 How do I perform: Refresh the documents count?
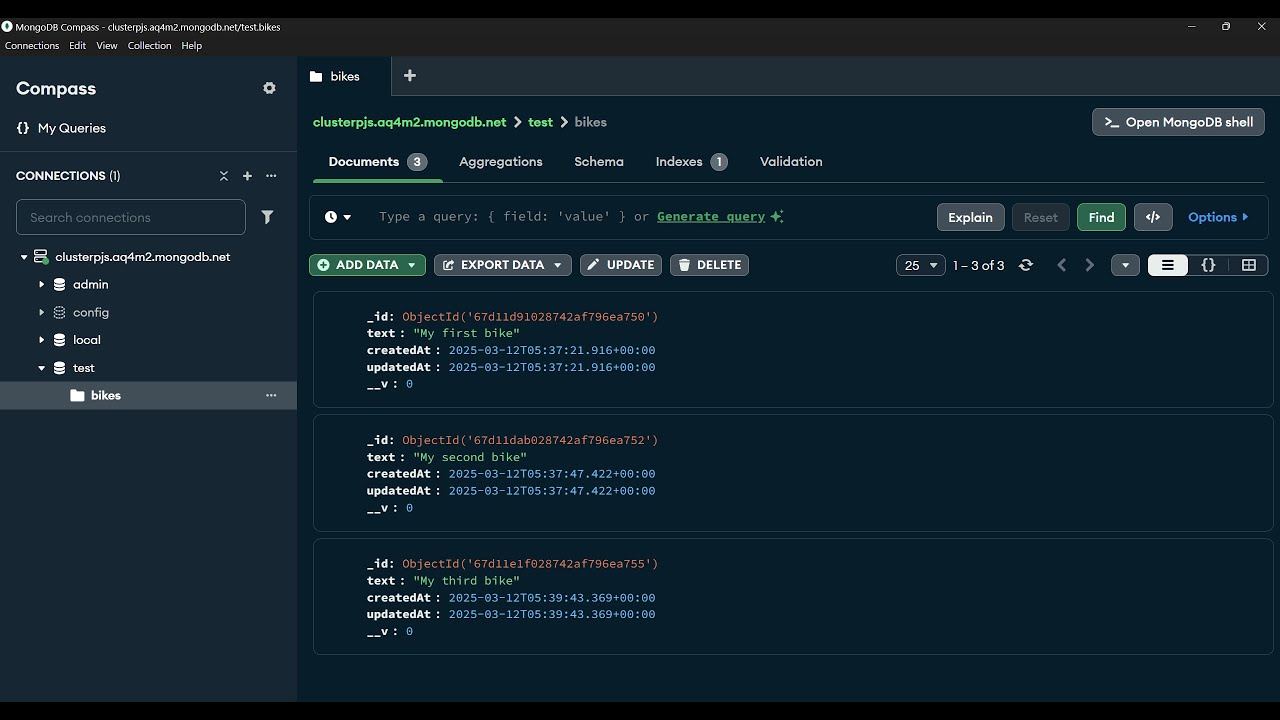pyautogui.click(x=1025, y=265)
